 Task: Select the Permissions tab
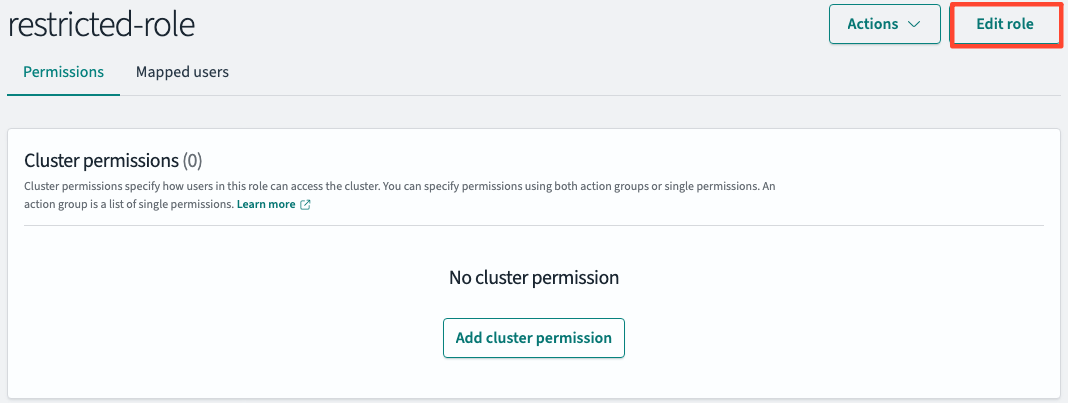(63, 71)
